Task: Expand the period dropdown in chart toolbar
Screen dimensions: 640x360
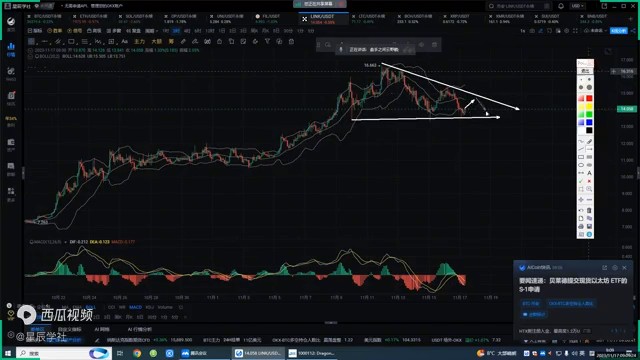Action: 152,31
